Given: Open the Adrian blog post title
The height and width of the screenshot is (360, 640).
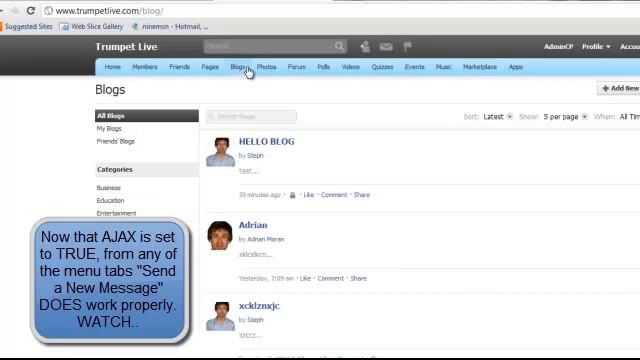Looking at the screenshot, I should 253,225.
